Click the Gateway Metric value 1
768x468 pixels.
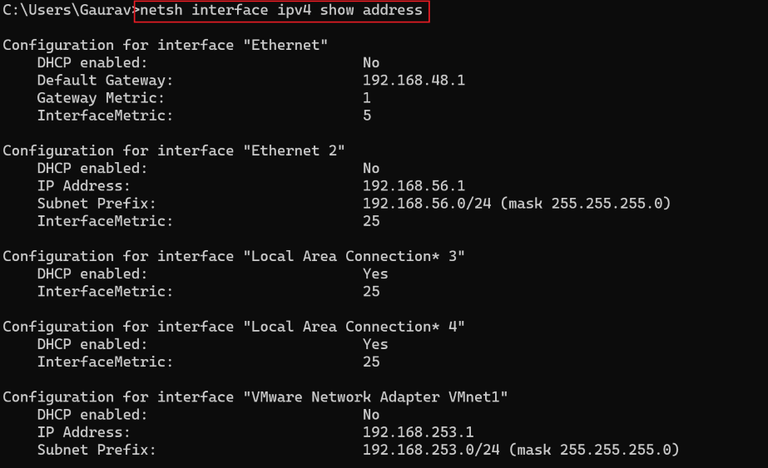tap(367, 98)
